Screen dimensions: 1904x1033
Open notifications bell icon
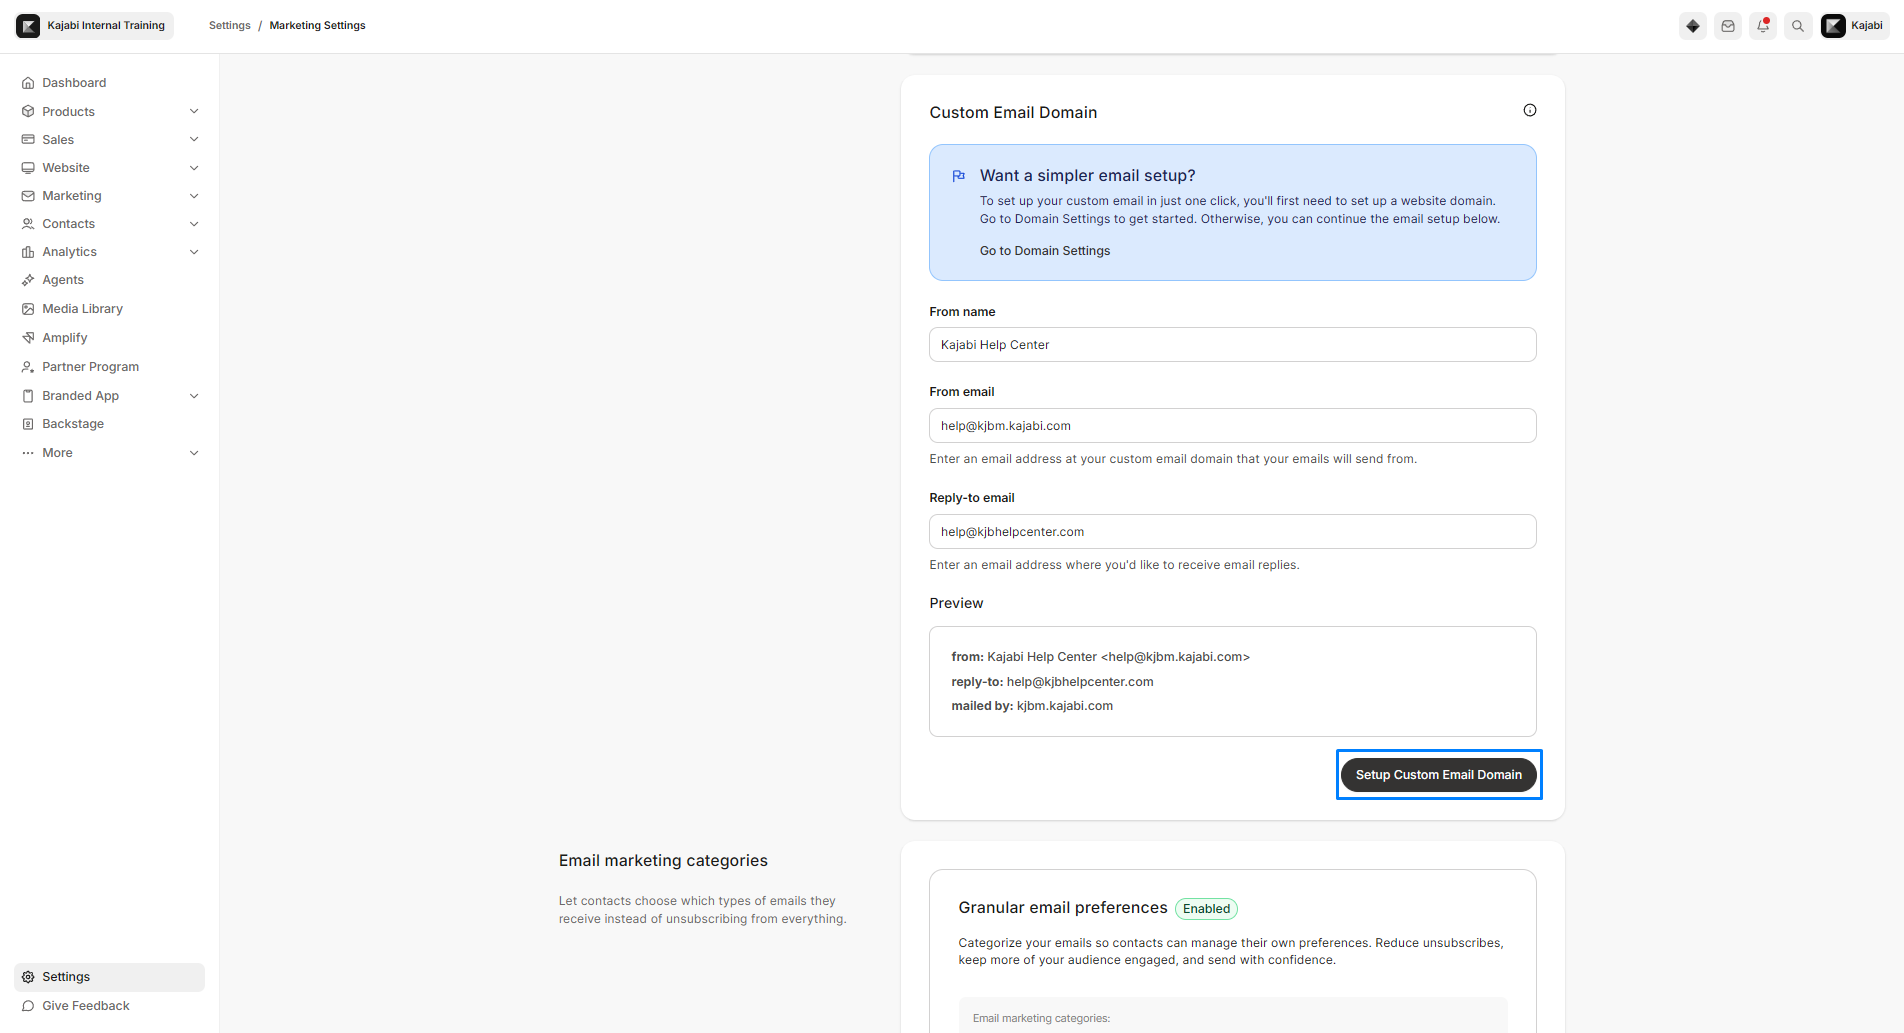pyautogui.click(x=1763, y=26)
